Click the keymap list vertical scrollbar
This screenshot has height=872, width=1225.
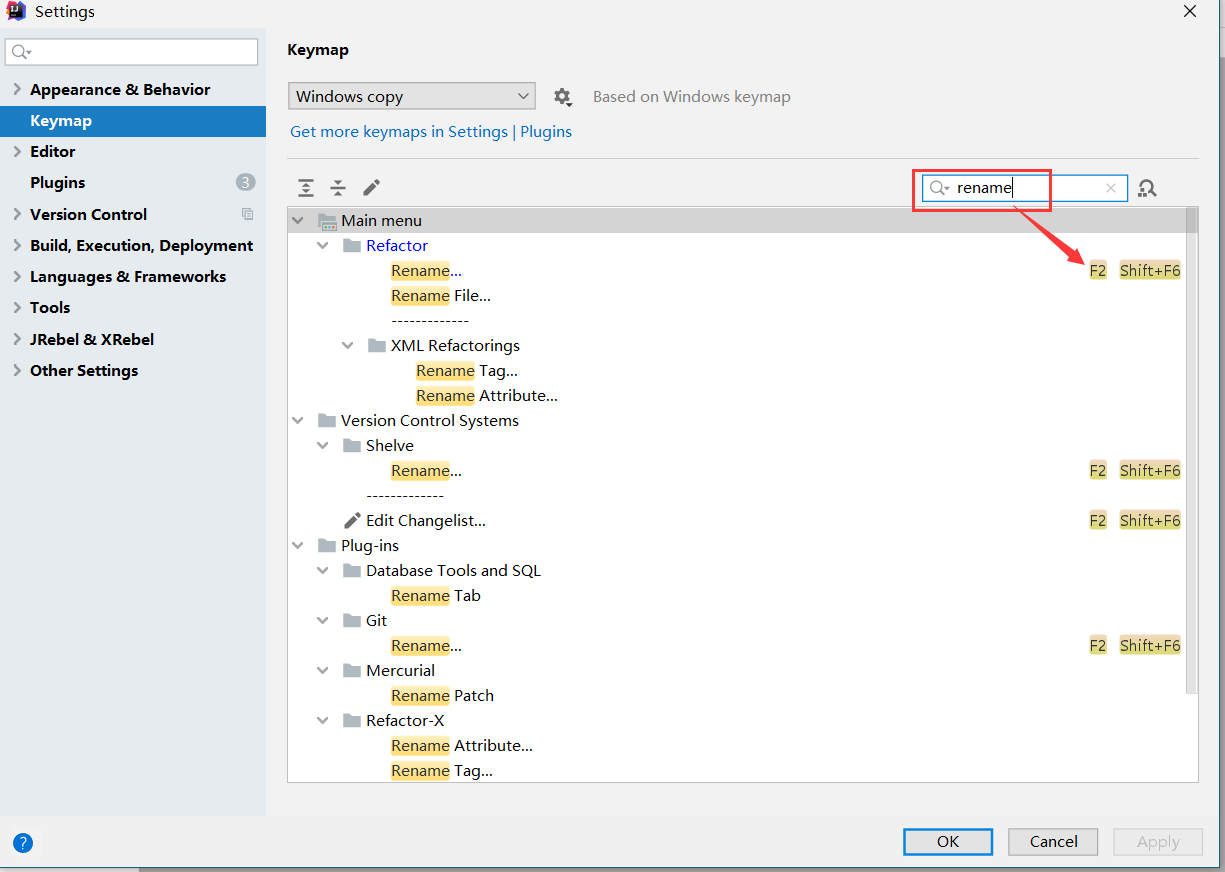click(1191, 450)
